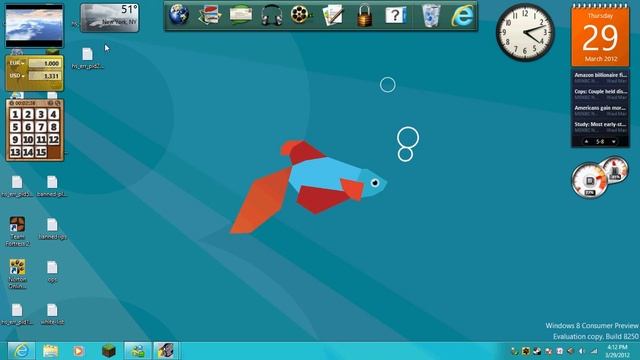Image resolution: width=640 pixels, height=360 pixels.
Task: Open the question mark help icon in the dock
Action: [396, 16]
